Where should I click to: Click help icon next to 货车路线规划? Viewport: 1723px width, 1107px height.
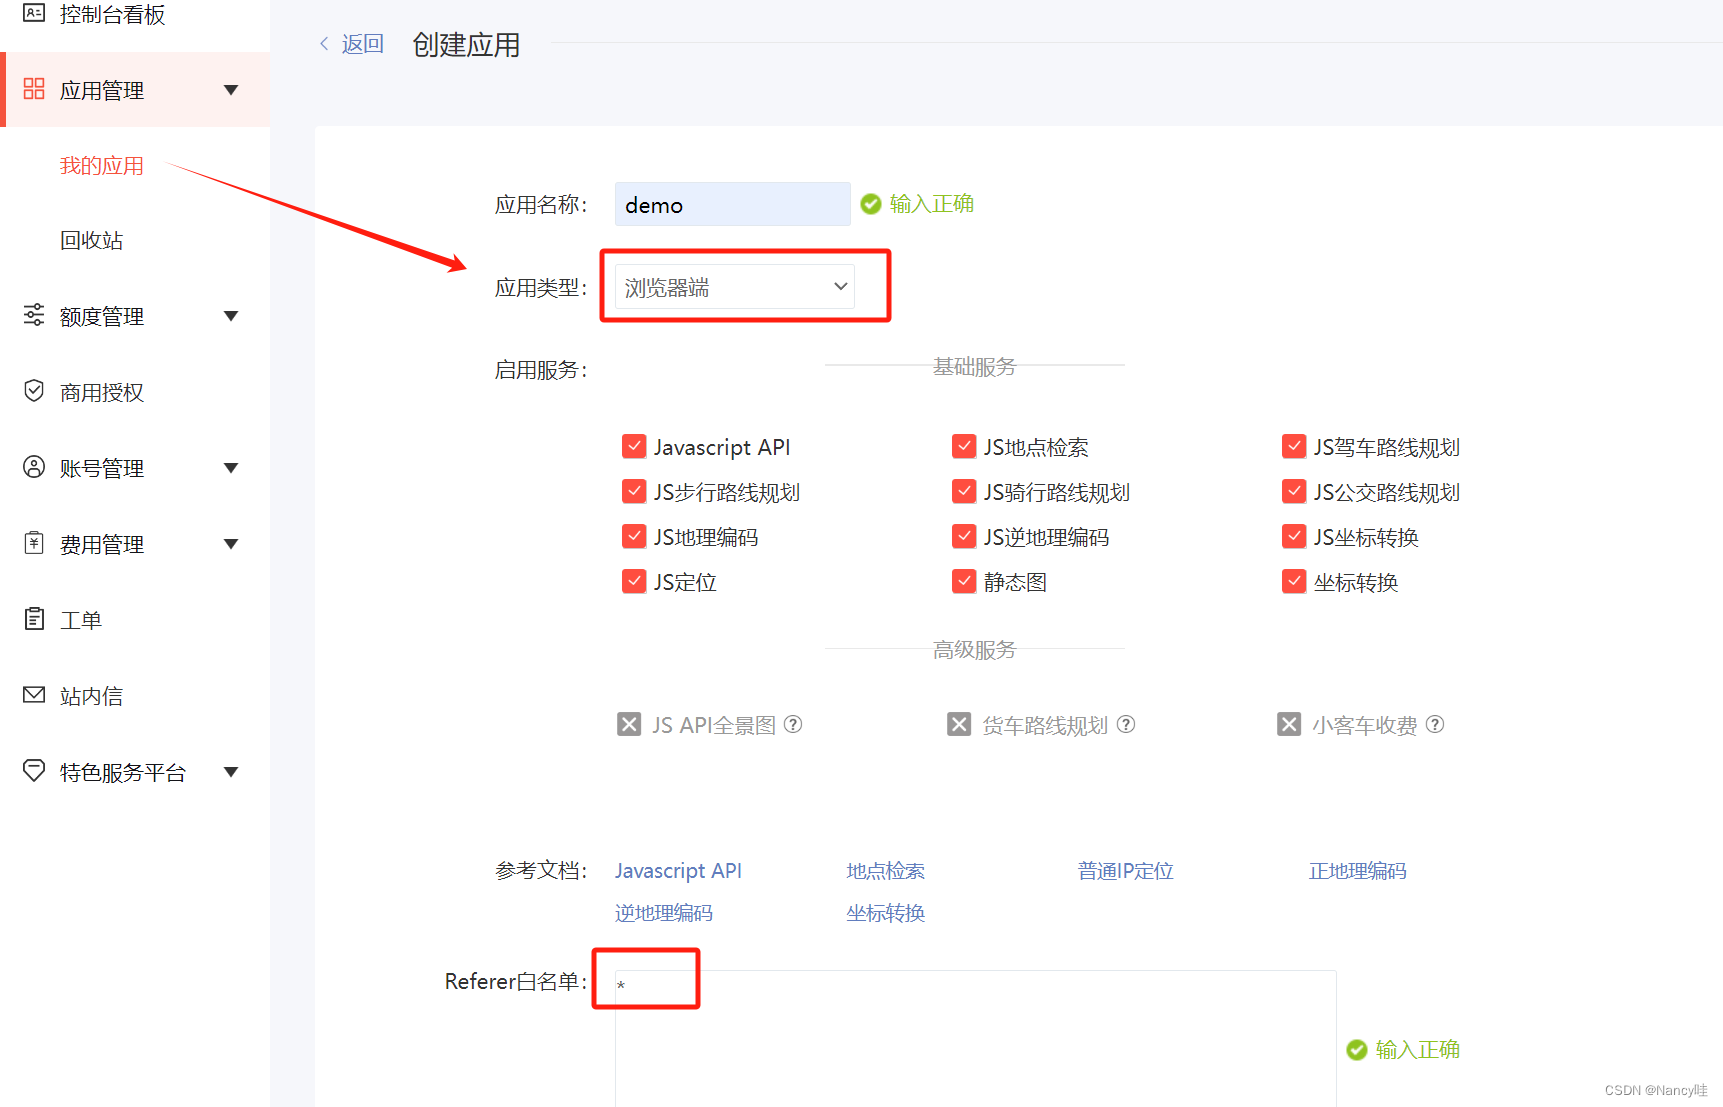tap(1126, 724)
